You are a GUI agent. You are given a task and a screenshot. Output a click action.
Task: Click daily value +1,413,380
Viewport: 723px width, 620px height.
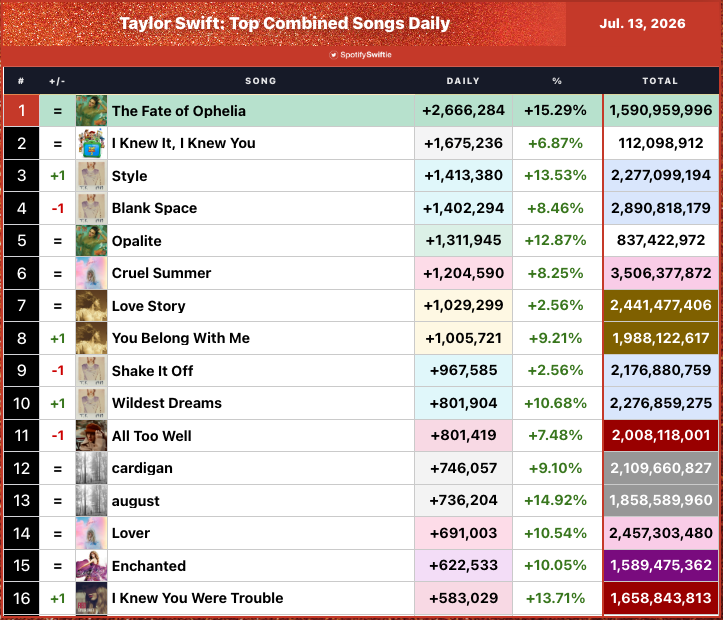tap(463, 176)
